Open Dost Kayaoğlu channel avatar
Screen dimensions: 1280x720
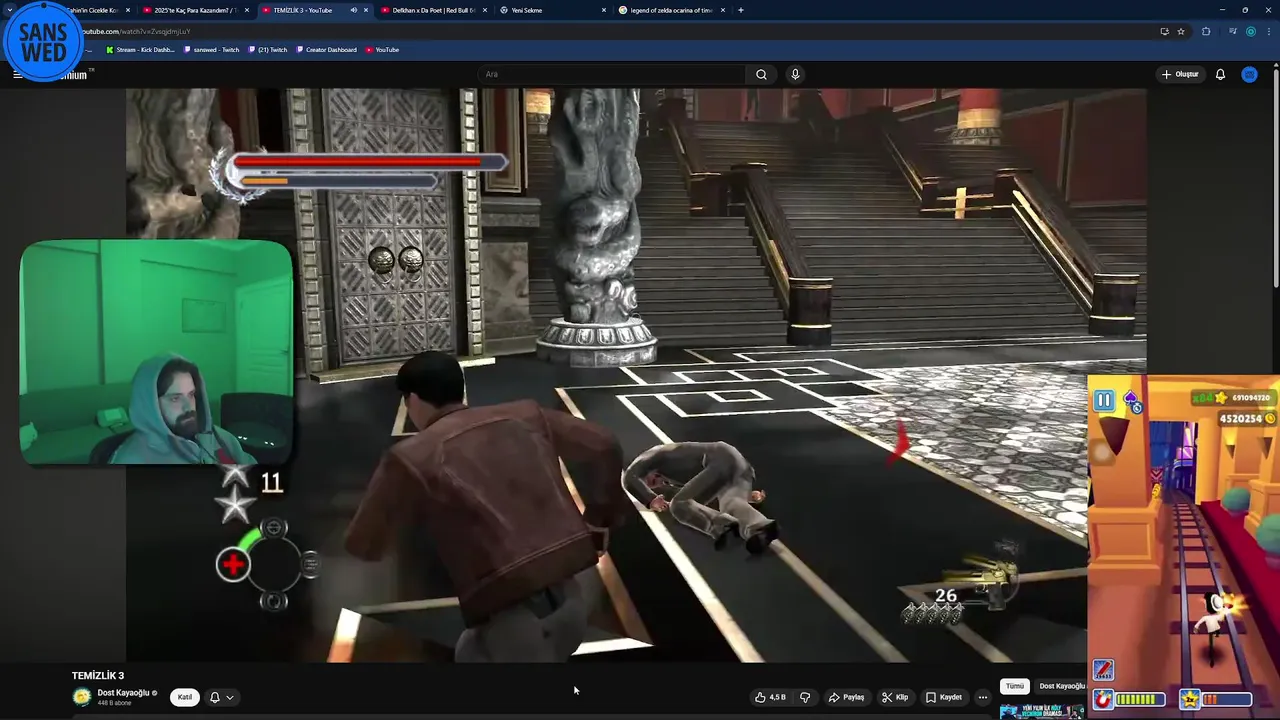82,697
